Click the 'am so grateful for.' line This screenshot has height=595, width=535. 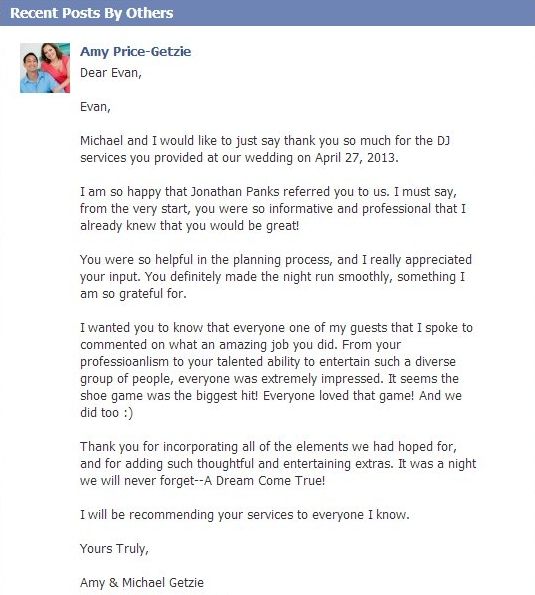click(x=133, y=294)
